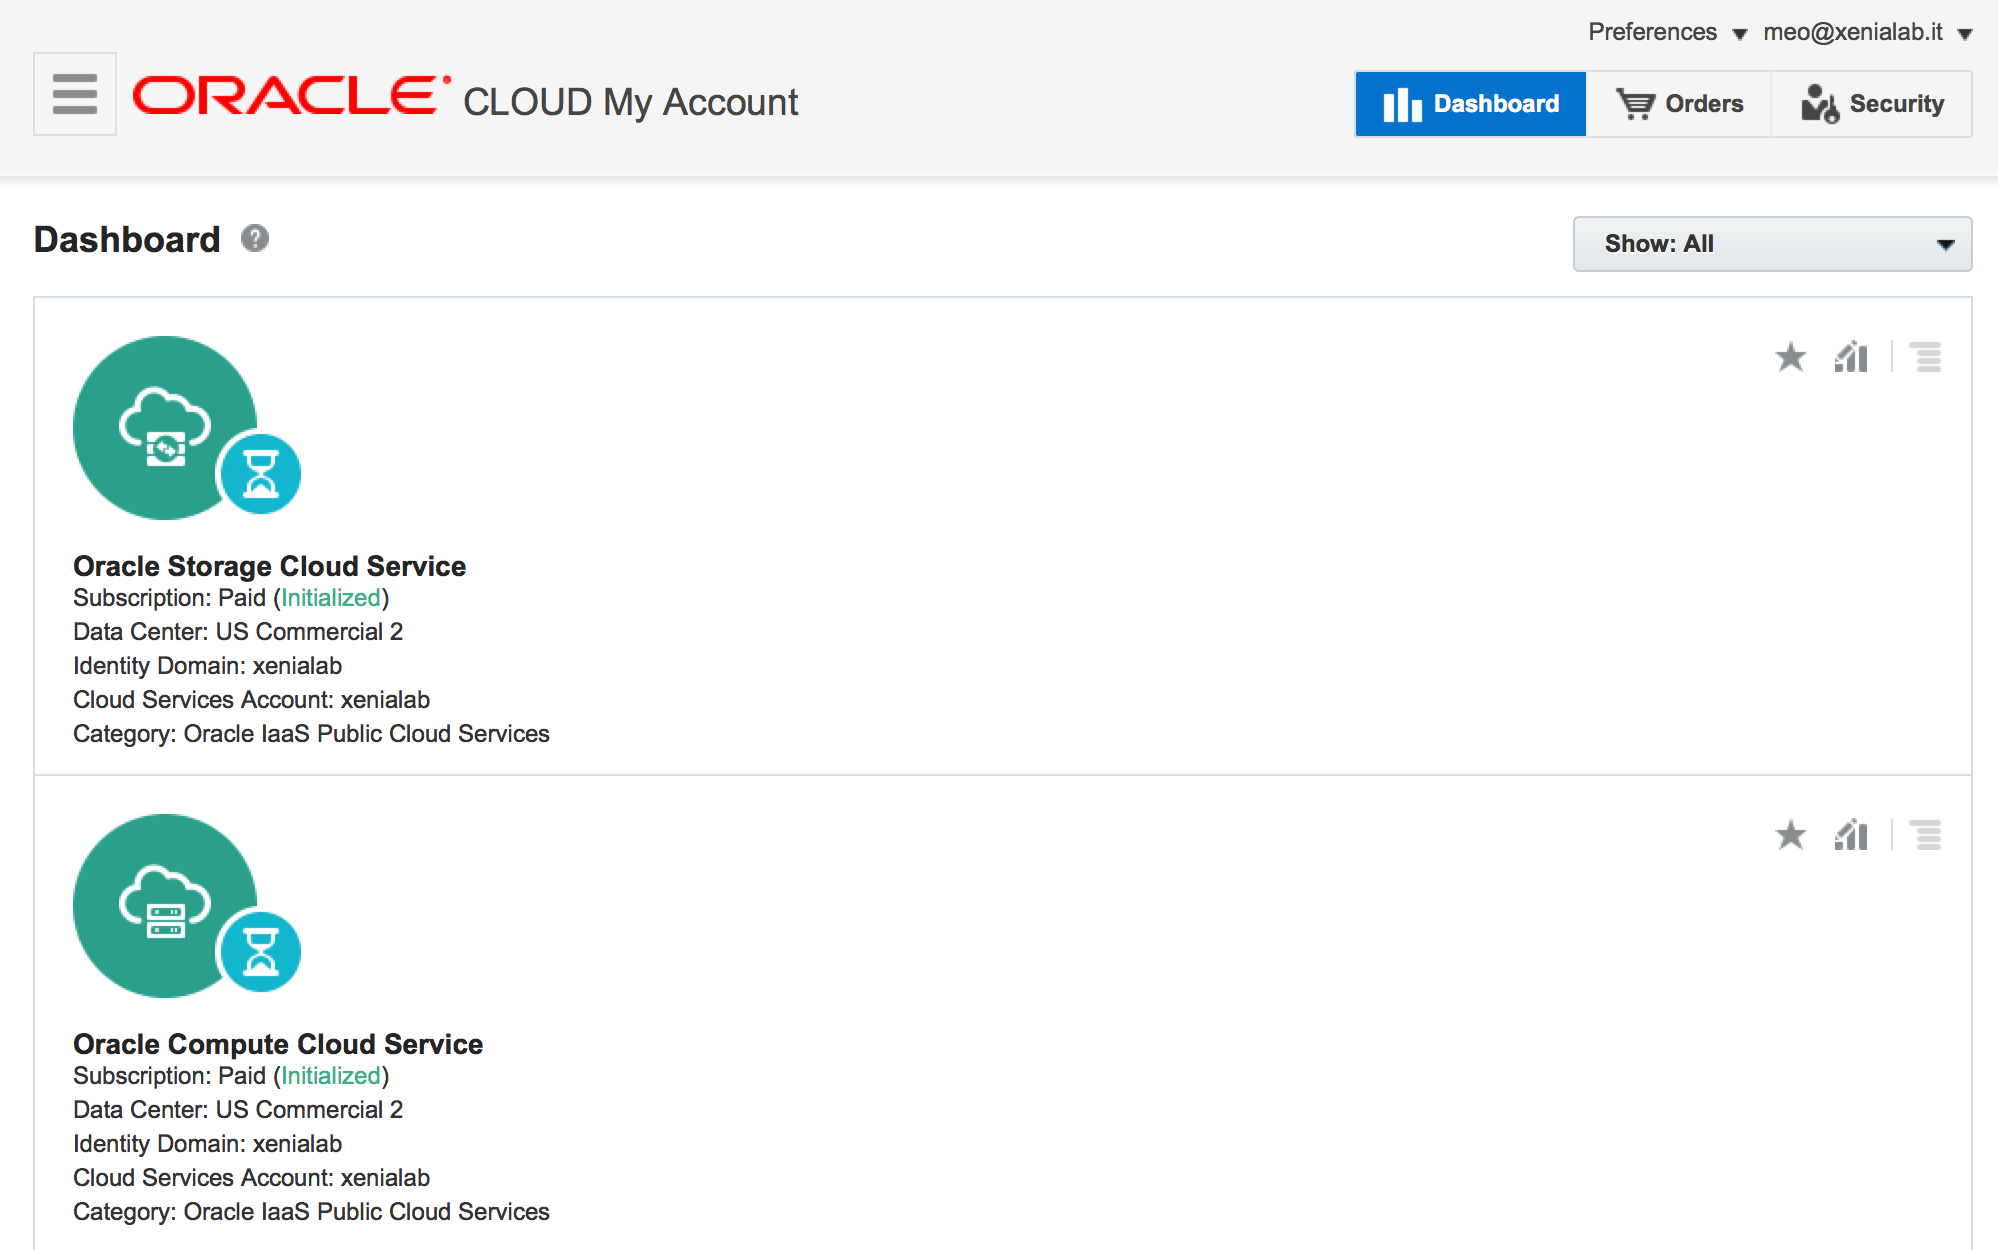Click Cloud Services Account line in Compute card
The height and width of the screenshot is (1250, 1998).
tap(251, 1178)
